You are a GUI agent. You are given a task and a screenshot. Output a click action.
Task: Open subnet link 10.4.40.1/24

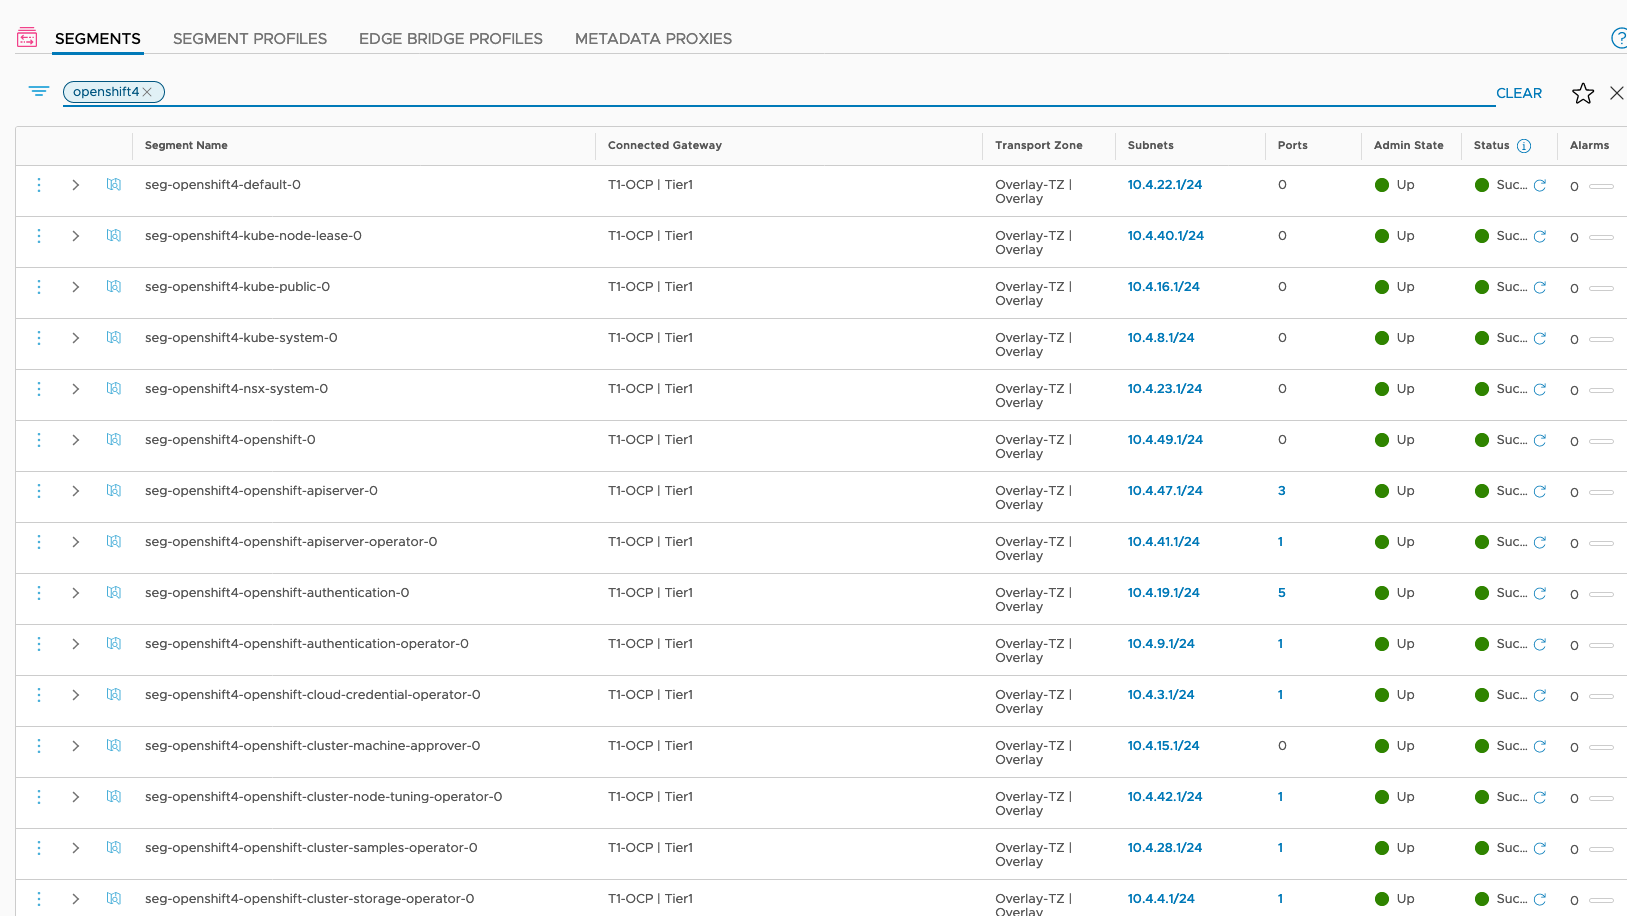point(1166,236)
